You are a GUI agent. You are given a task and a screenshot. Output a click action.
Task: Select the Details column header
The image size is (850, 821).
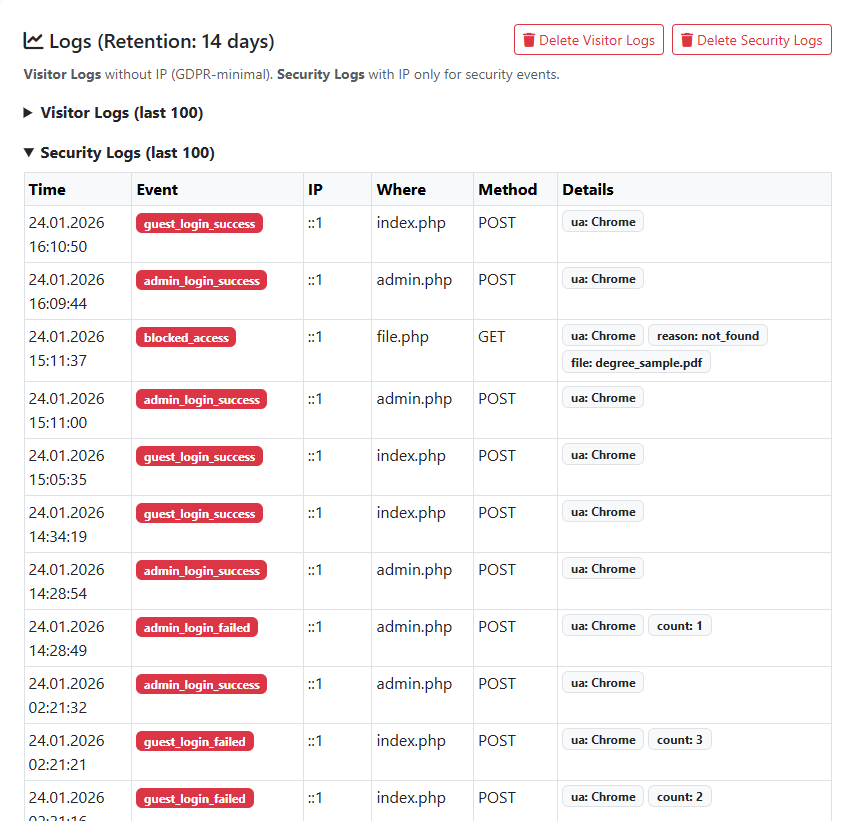(588, 190)
